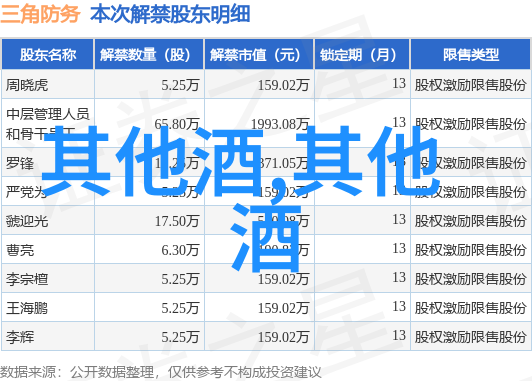Select the 6.30万 quantity value
The width and height of the screenshot is (532, 381).
pyautogui.click(x=180, y=250)
